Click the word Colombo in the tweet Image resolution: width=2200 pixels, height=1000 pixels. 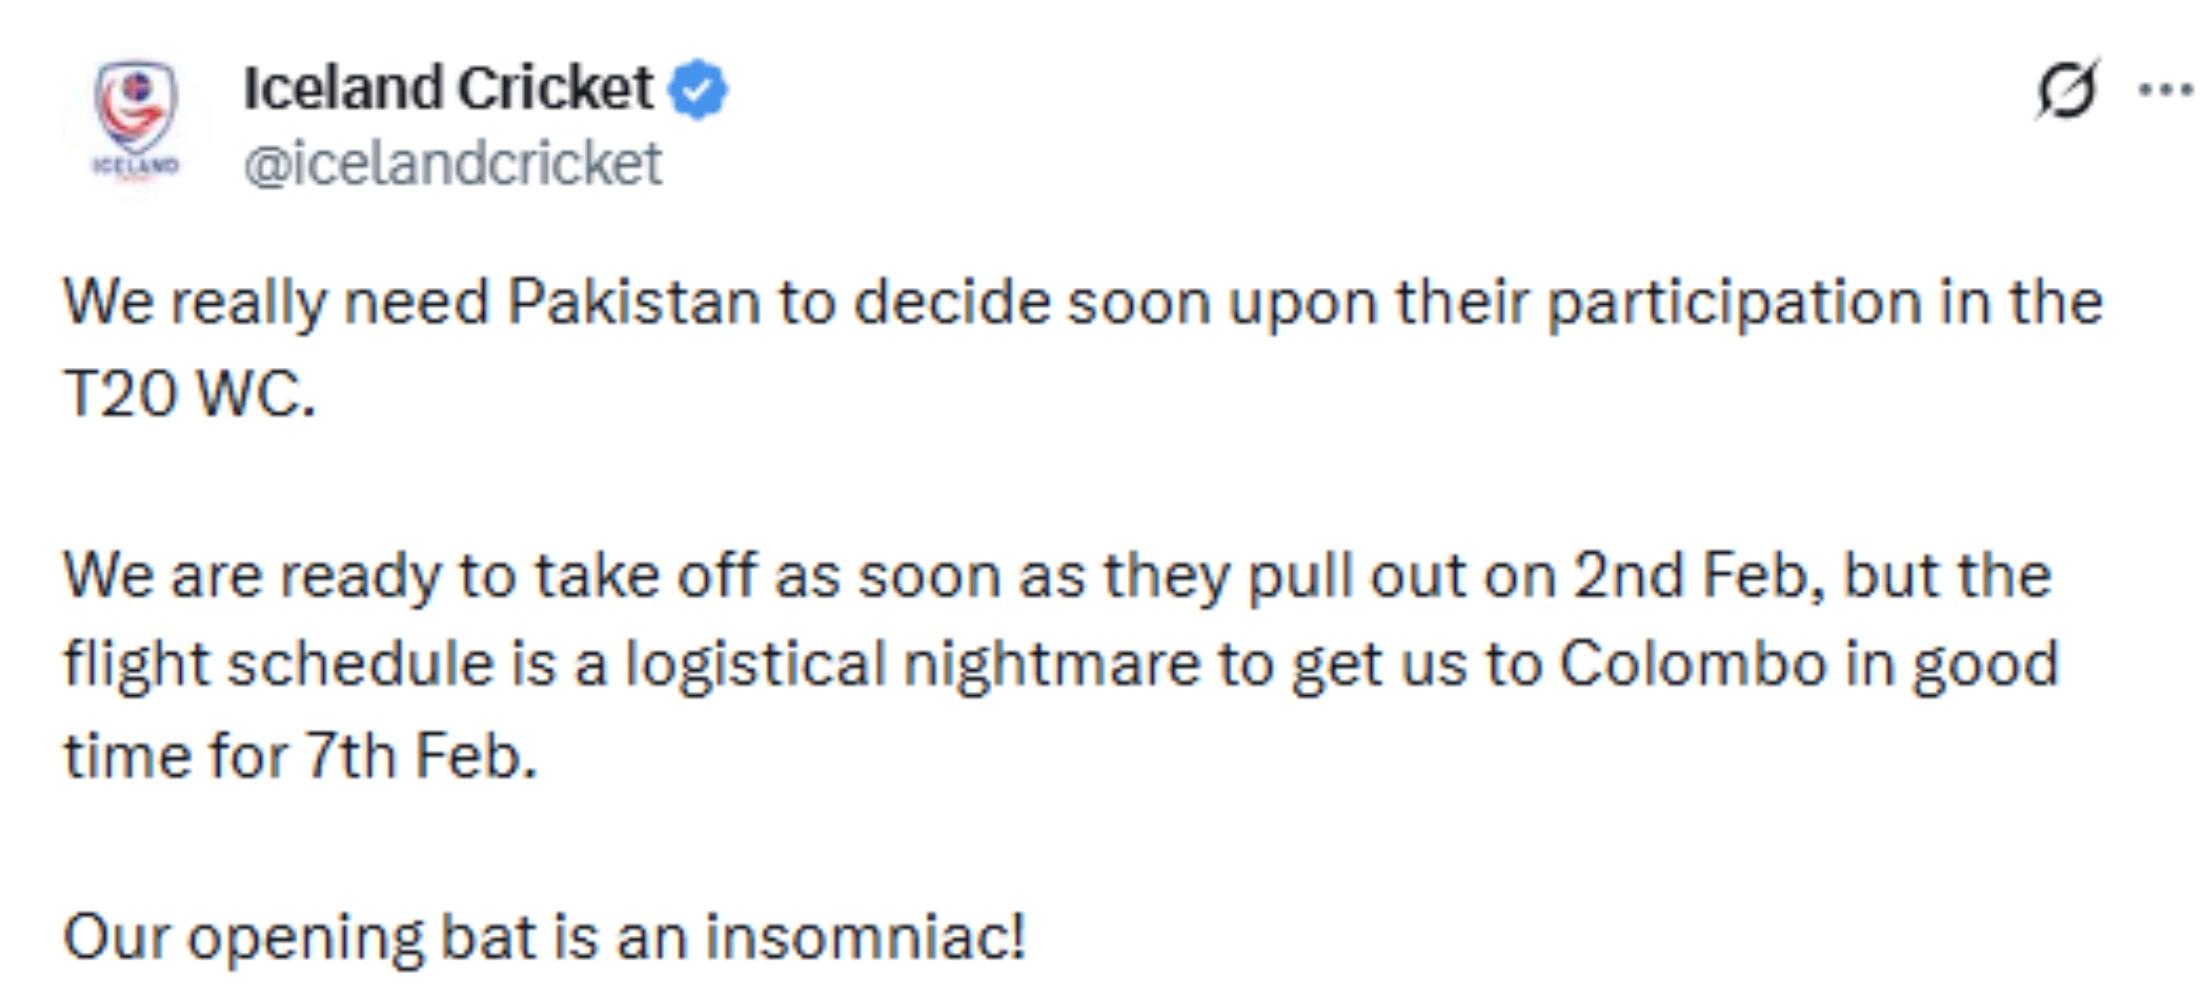click(1692, 664)
